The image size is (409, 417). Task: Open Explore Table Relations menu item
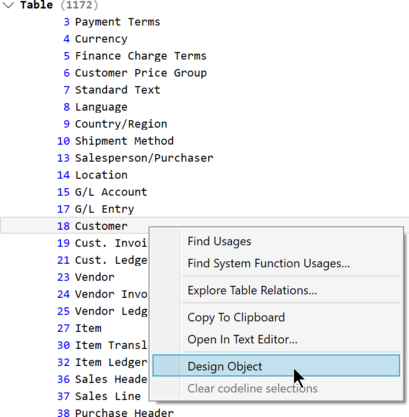[x=276, y=291]
